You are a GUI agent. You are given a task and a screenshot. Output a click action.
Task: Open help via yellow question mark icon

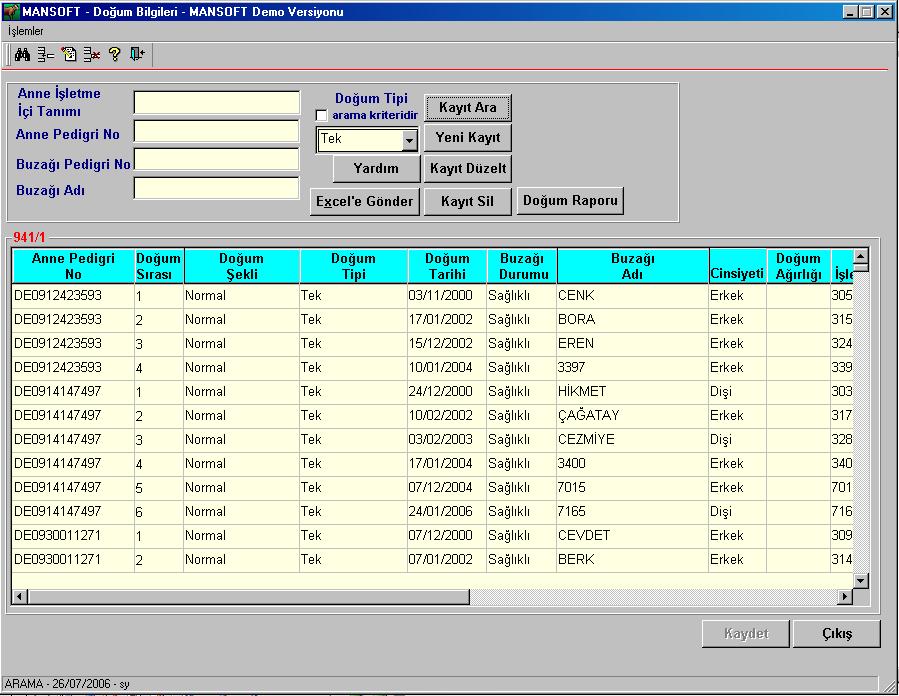(115, 54)
